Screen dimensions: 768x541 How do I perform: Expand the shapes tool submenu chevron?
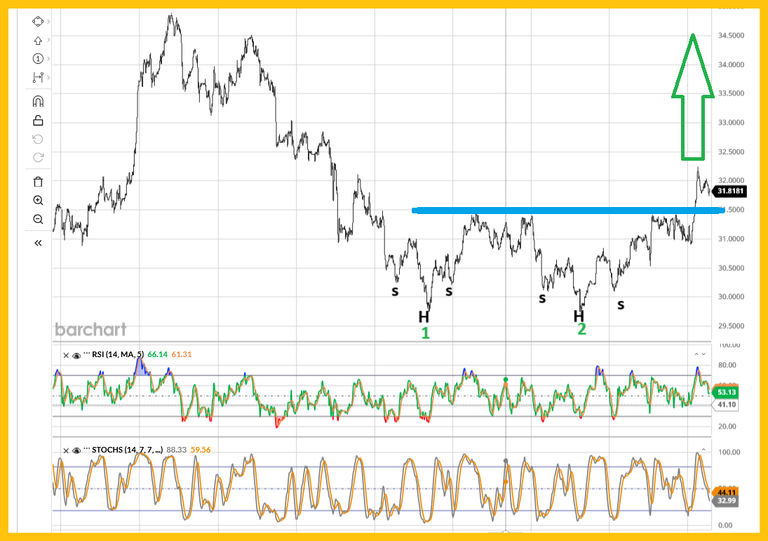click(51, 21)
